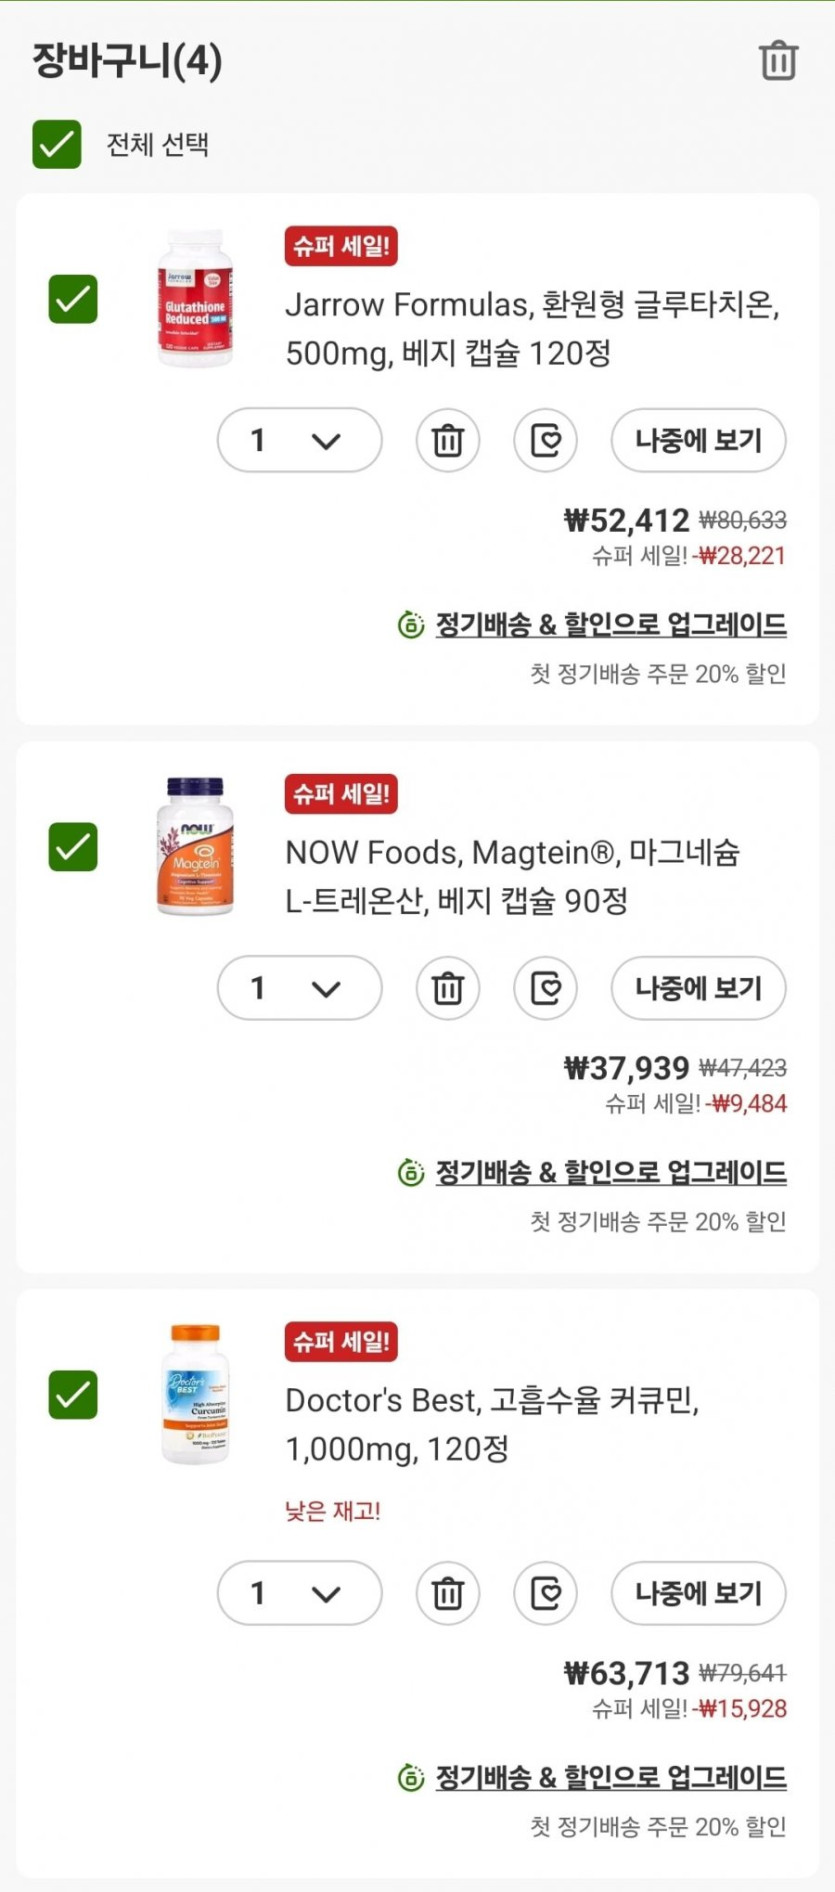Save Doctor's Best curcumin to wishlist

(x=545, y=1593)
